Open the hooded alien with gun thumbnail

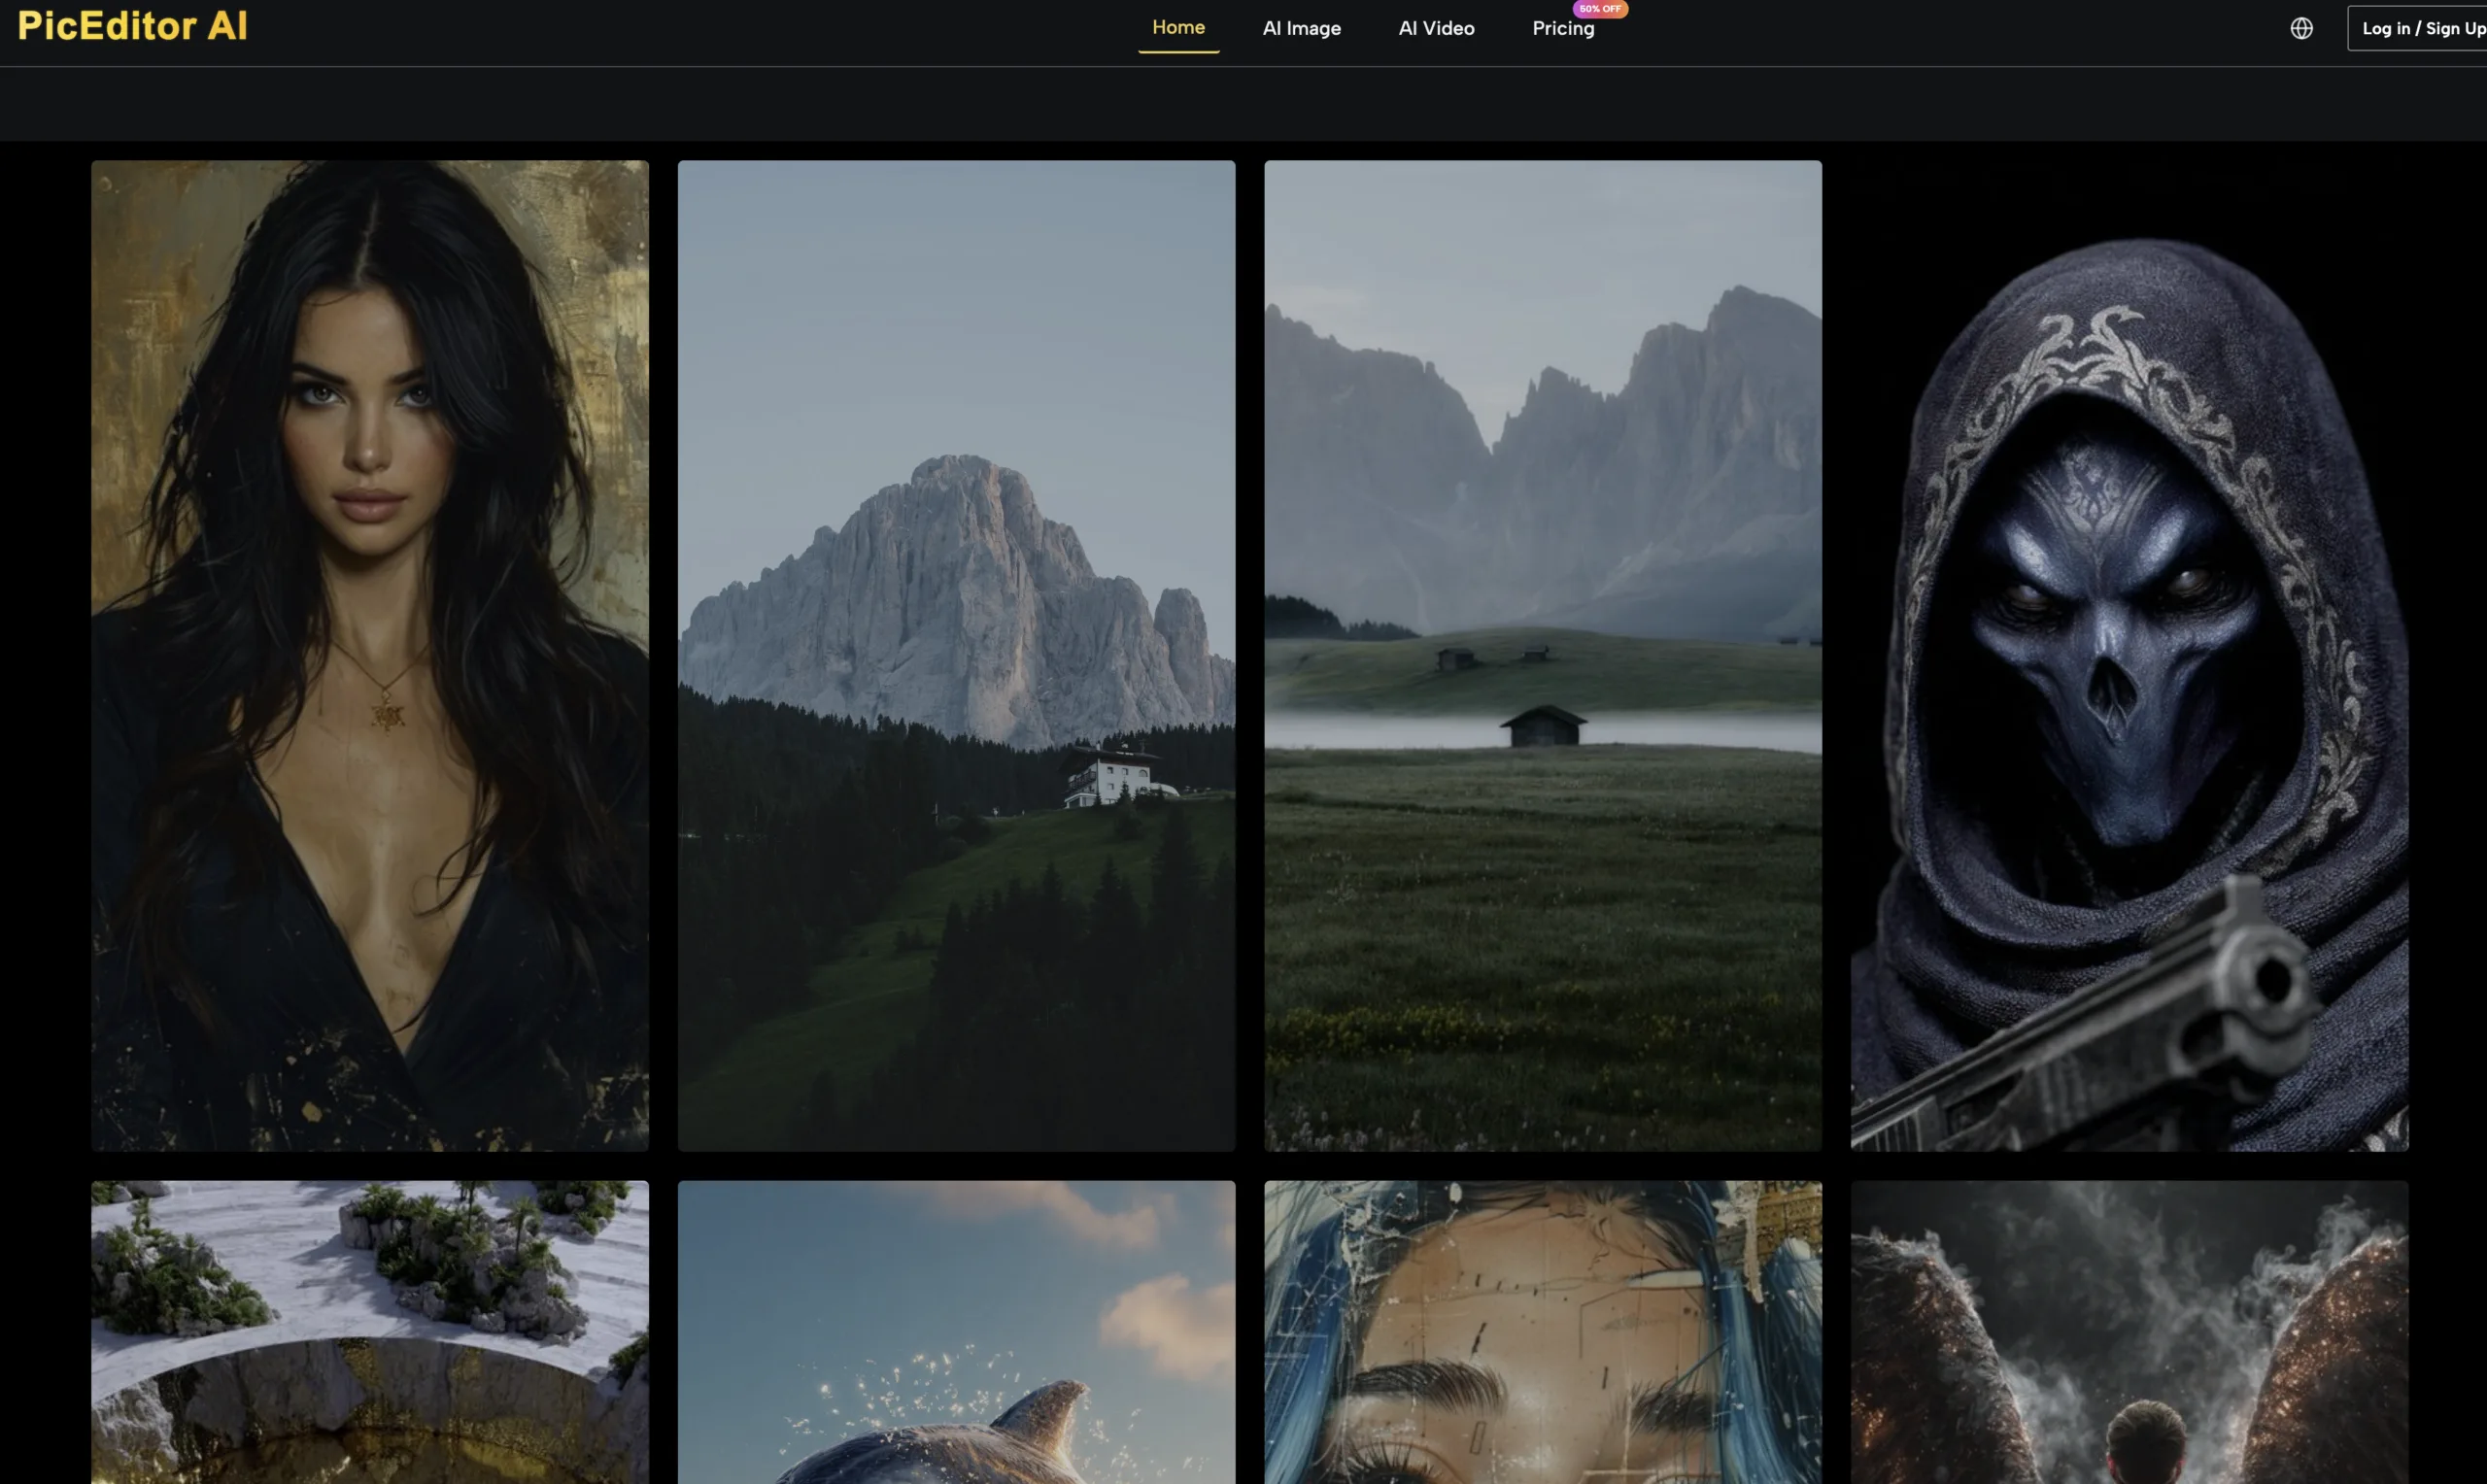coord(2129,655)
